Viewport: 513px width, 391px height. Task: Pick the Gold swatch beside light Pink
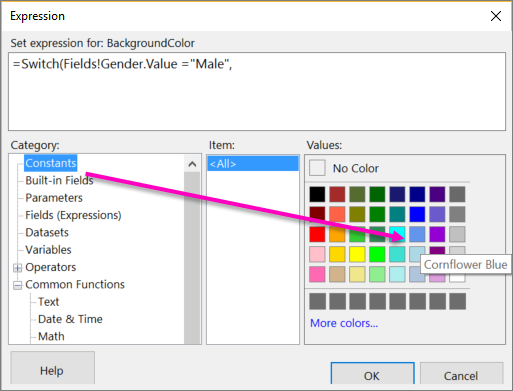(x=337, y=254)
